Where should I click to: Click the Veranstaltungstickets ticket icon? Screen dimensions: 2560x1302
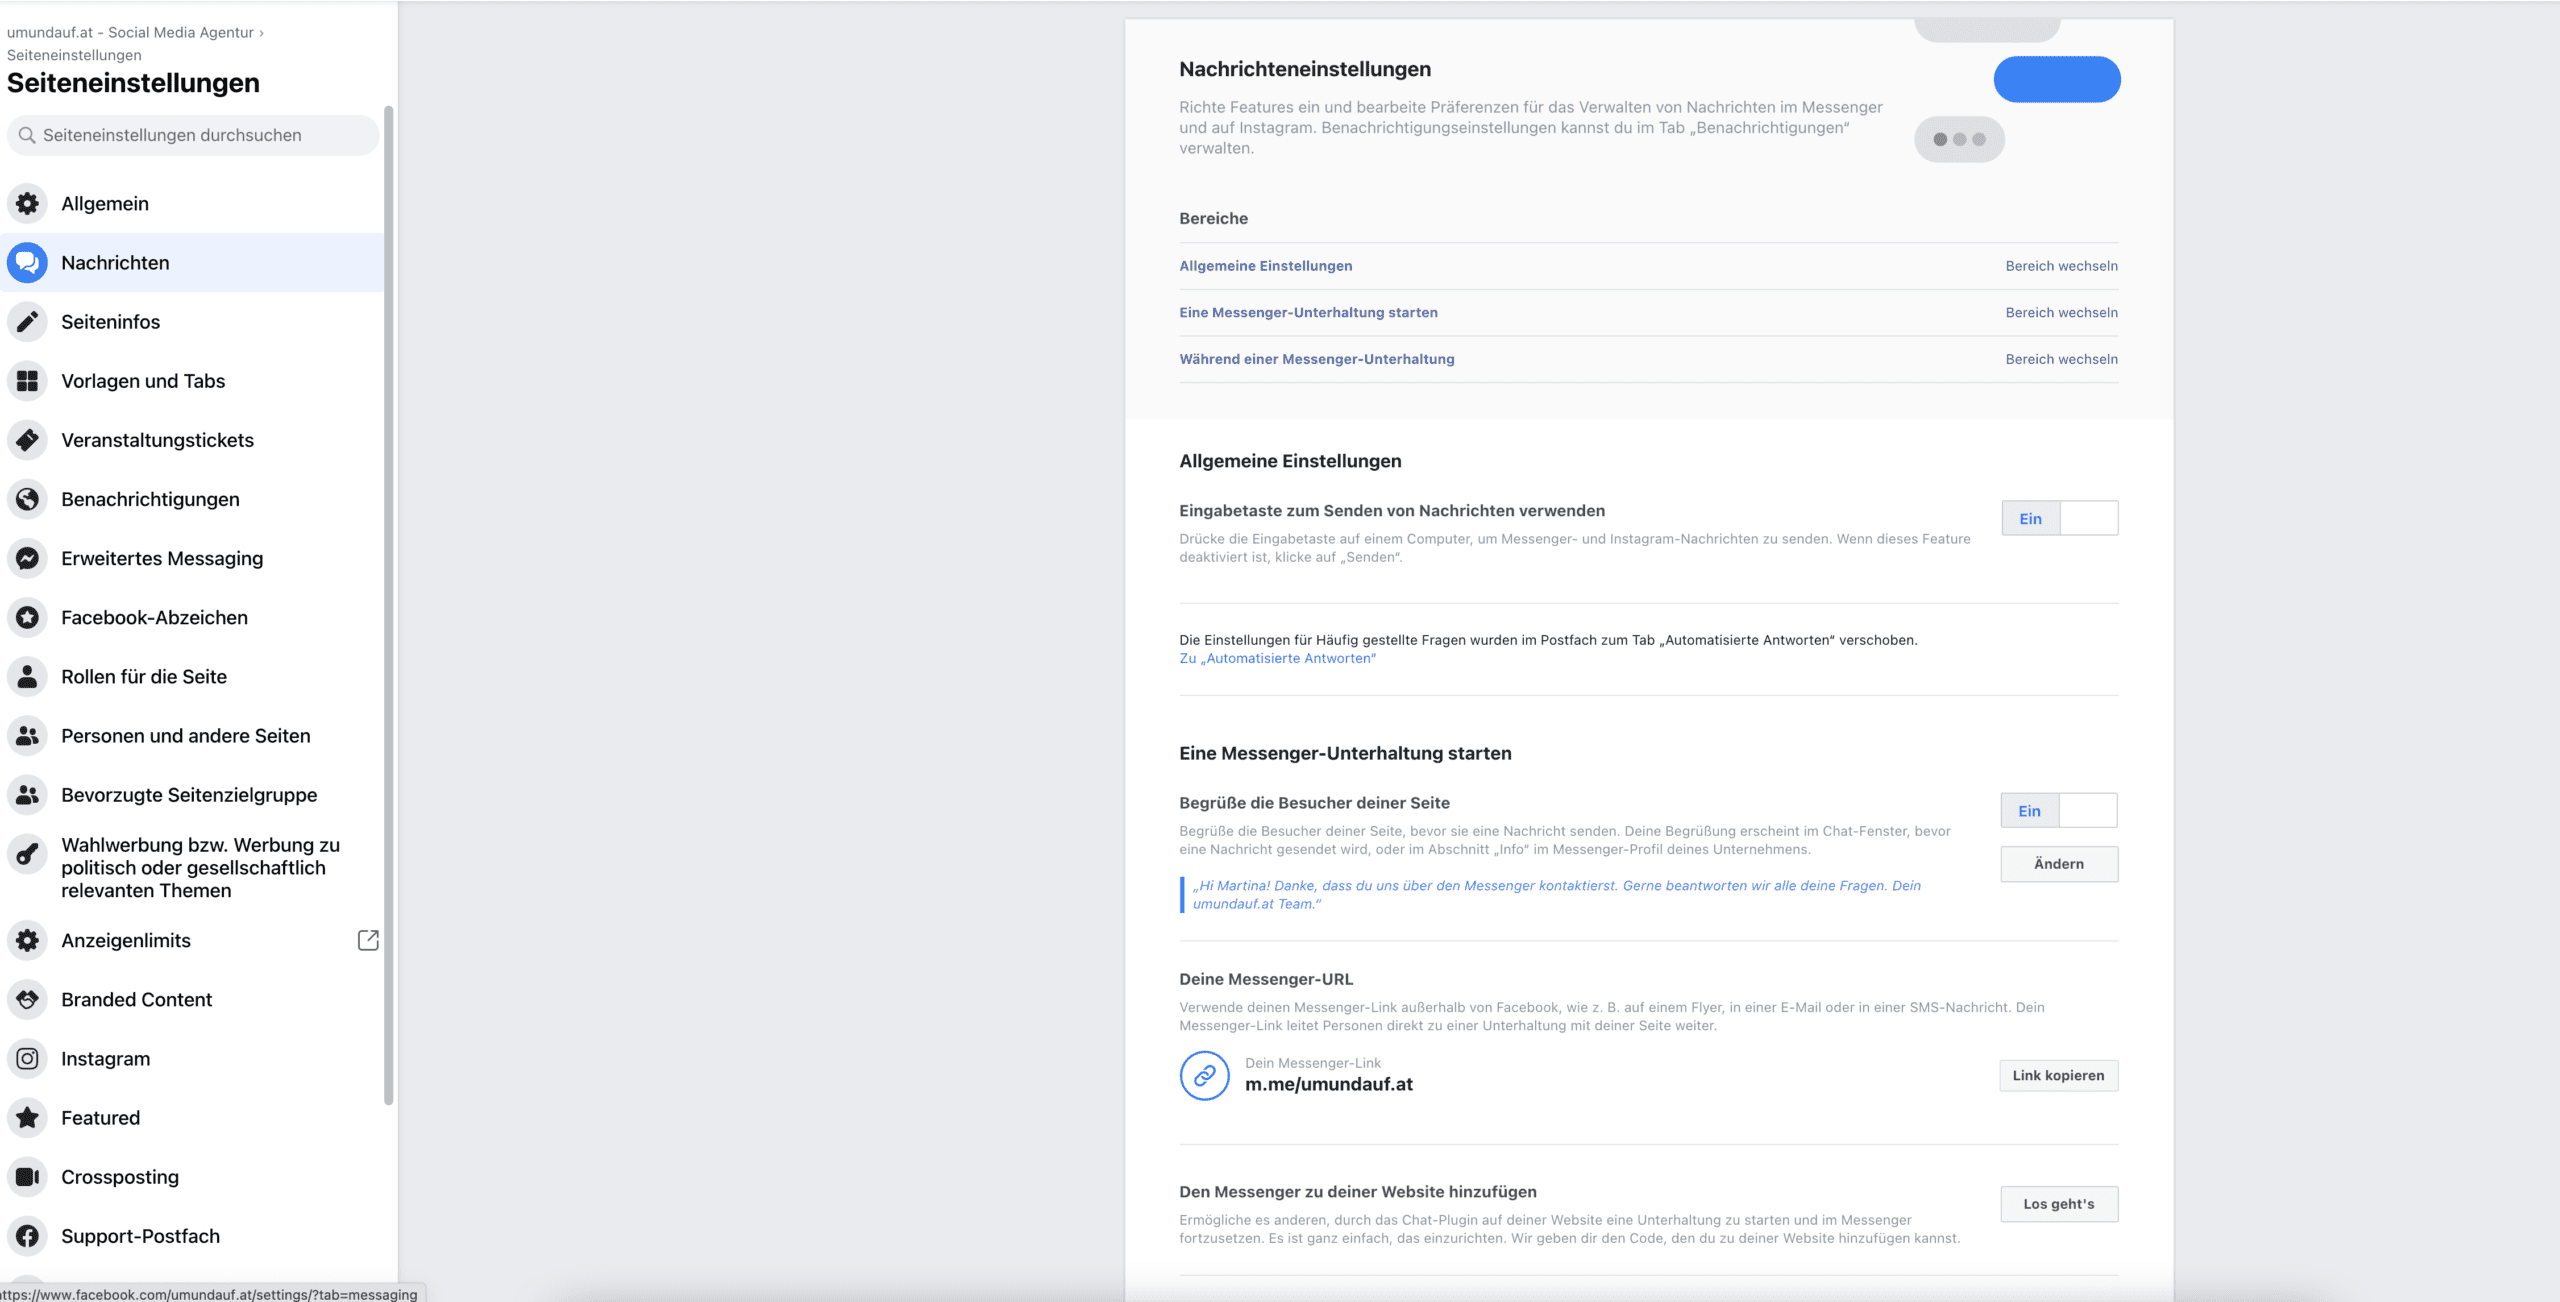28,440
